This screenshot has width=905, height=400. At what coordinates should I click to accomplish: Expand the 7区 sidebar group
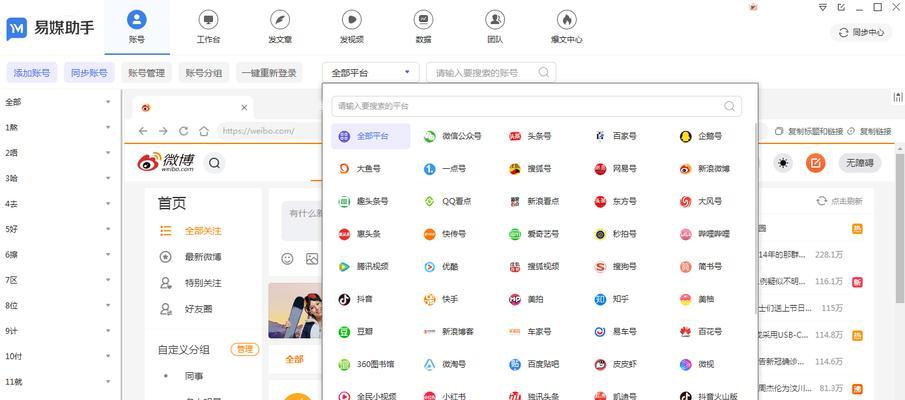click(x=108, y=280)
